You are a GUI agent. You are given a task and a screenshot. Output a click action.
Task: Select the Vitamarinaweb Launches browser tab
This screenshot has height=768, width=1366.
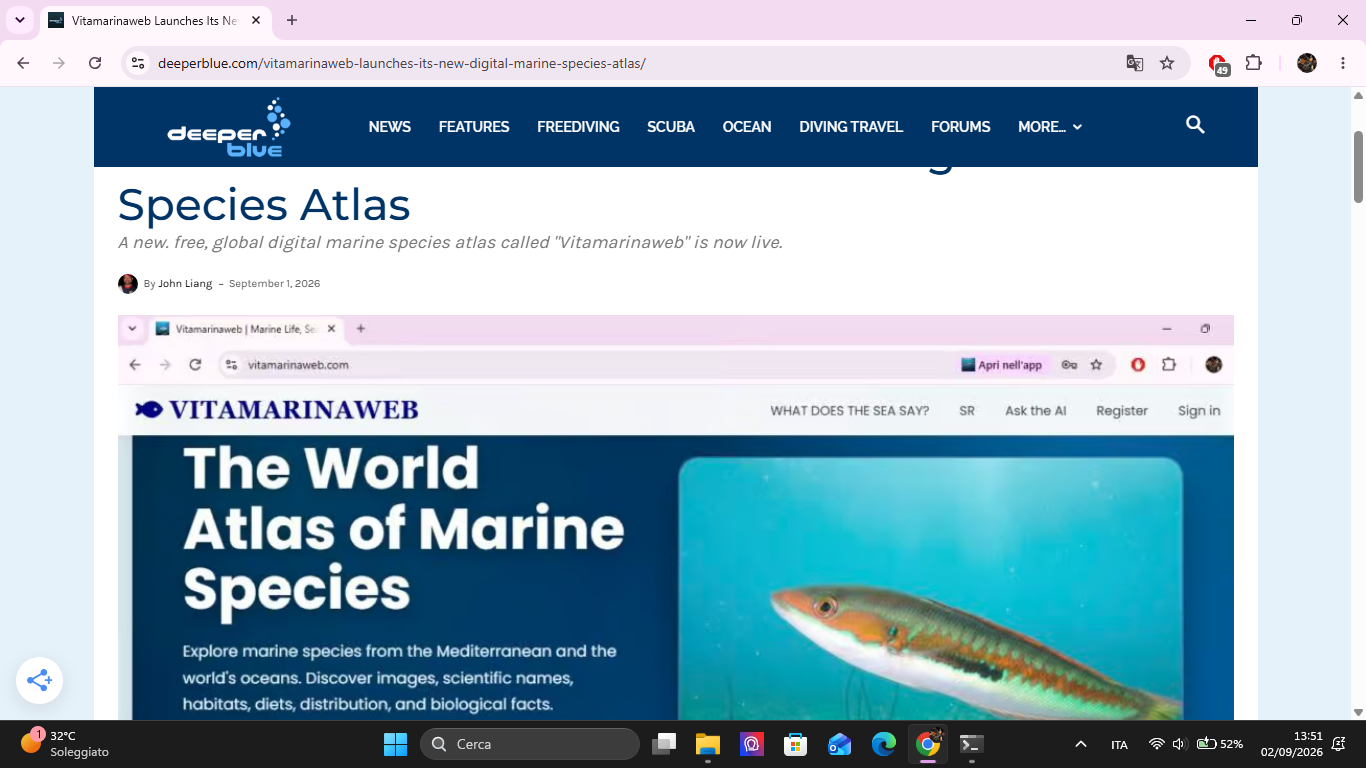click(x=155, y=20)
